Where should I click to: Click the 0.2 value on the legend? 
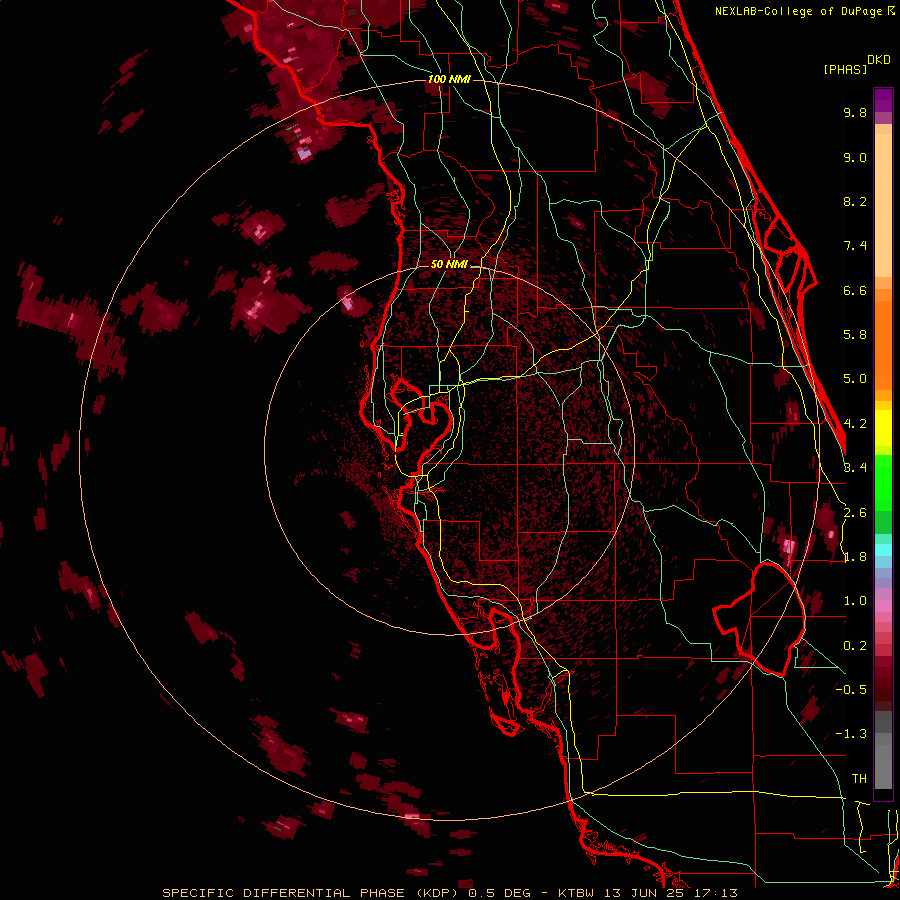(855, 646)
